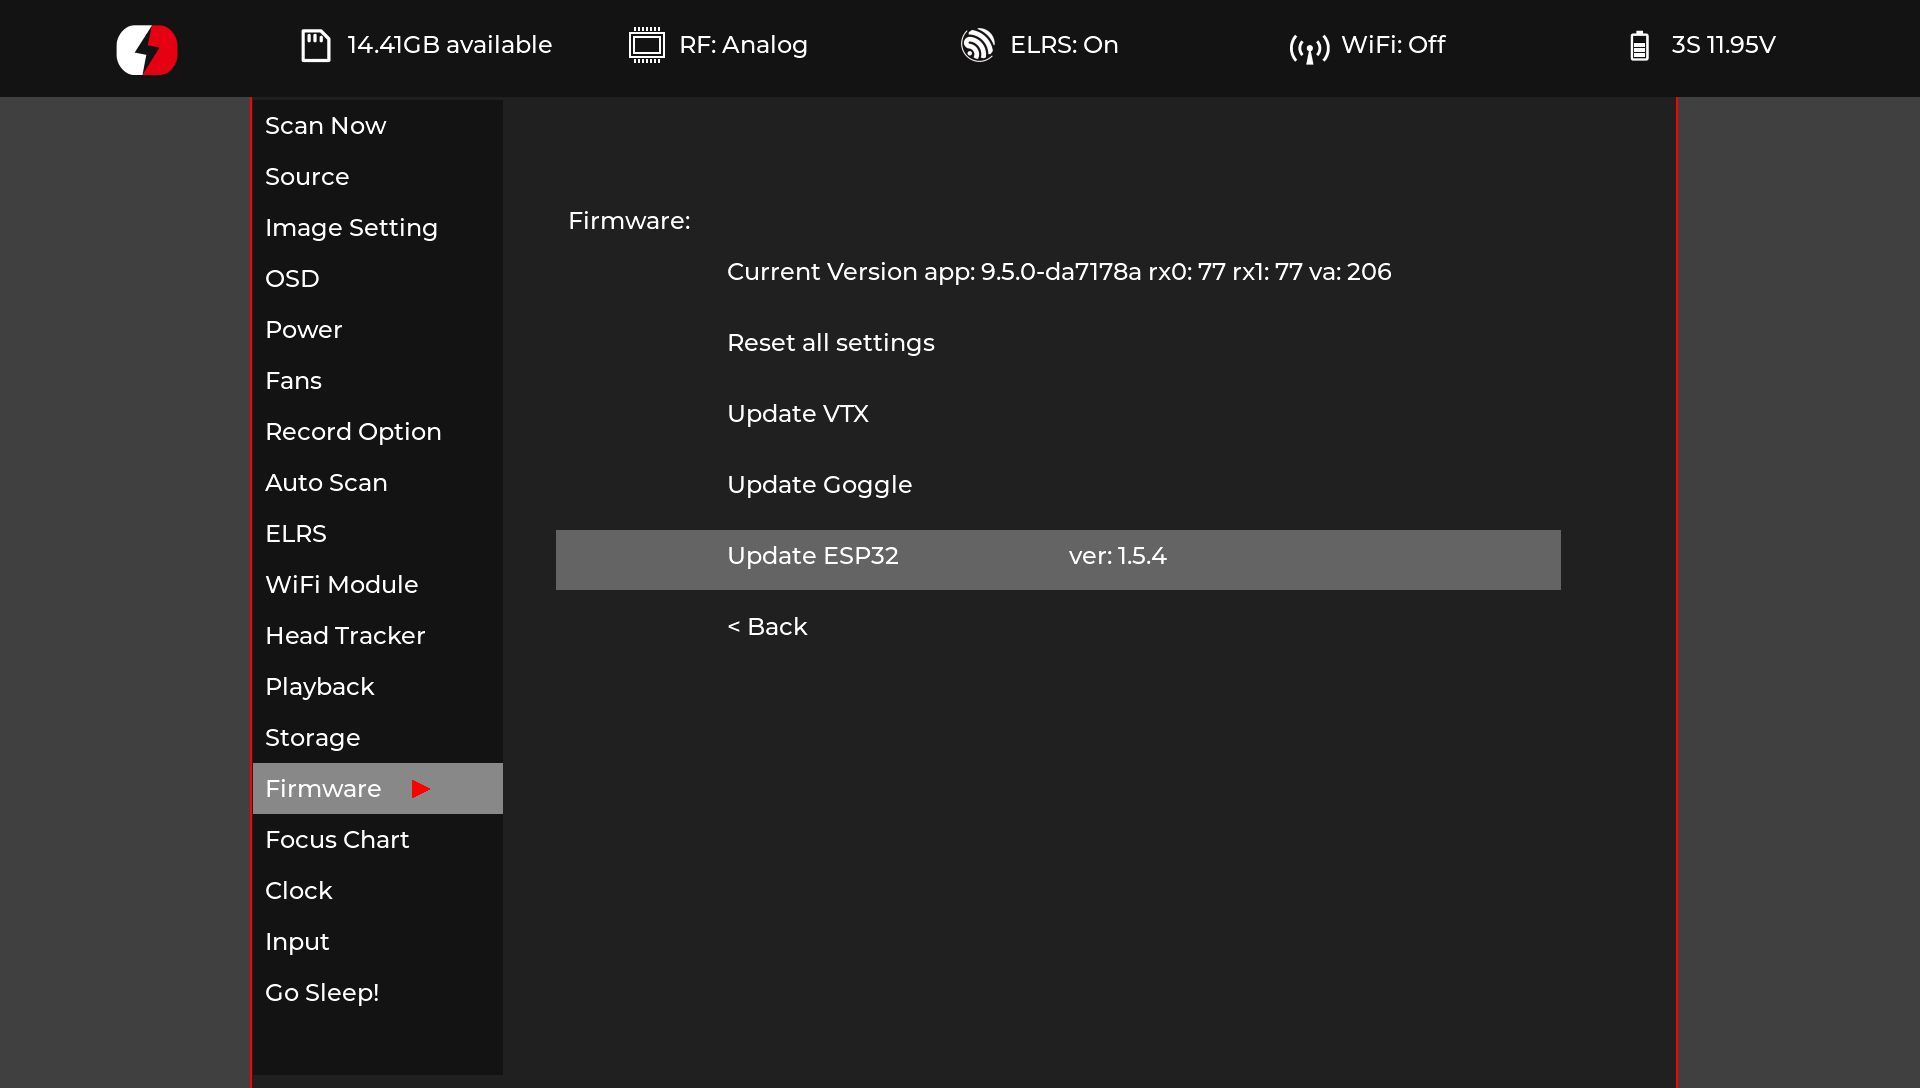This screenshot has height=1088, width=1920.
Task: Click the WiFi antenna icon
Action: pyautogui.click(x=1309, y=47)
